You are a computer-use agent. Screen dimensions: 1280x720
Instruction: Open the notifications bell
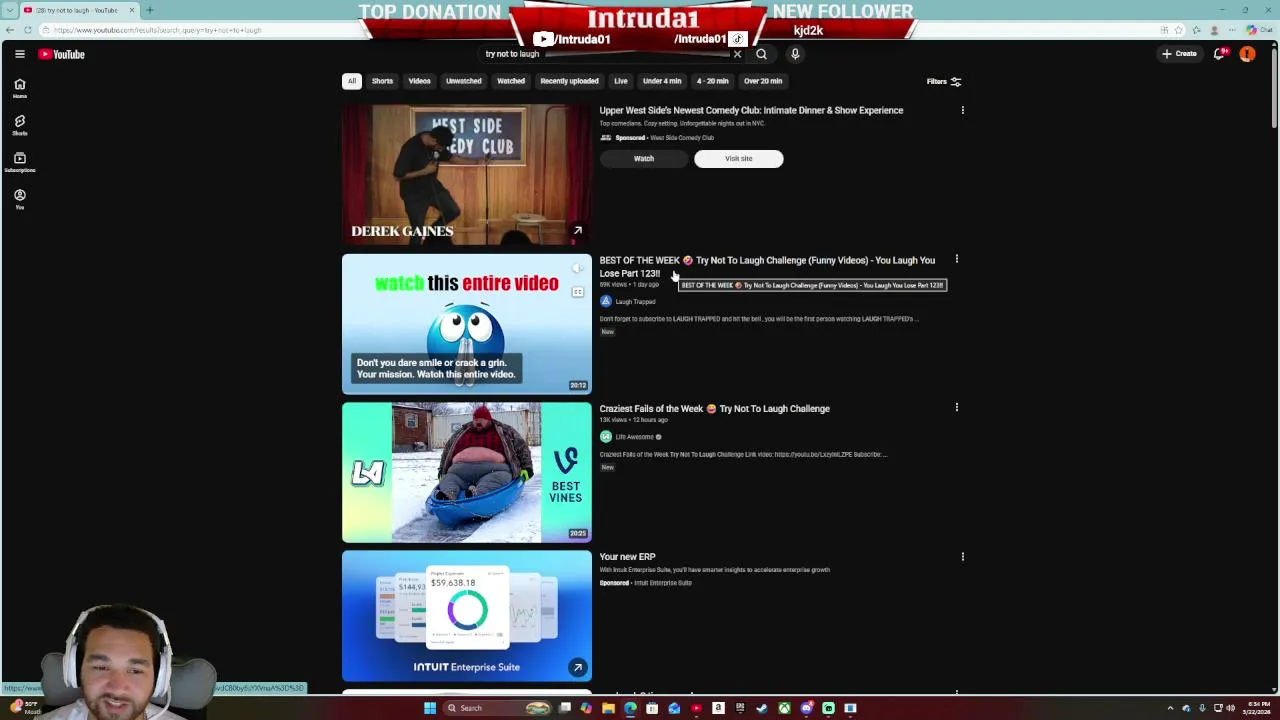pyautogui.click(x=1219, y=54)
